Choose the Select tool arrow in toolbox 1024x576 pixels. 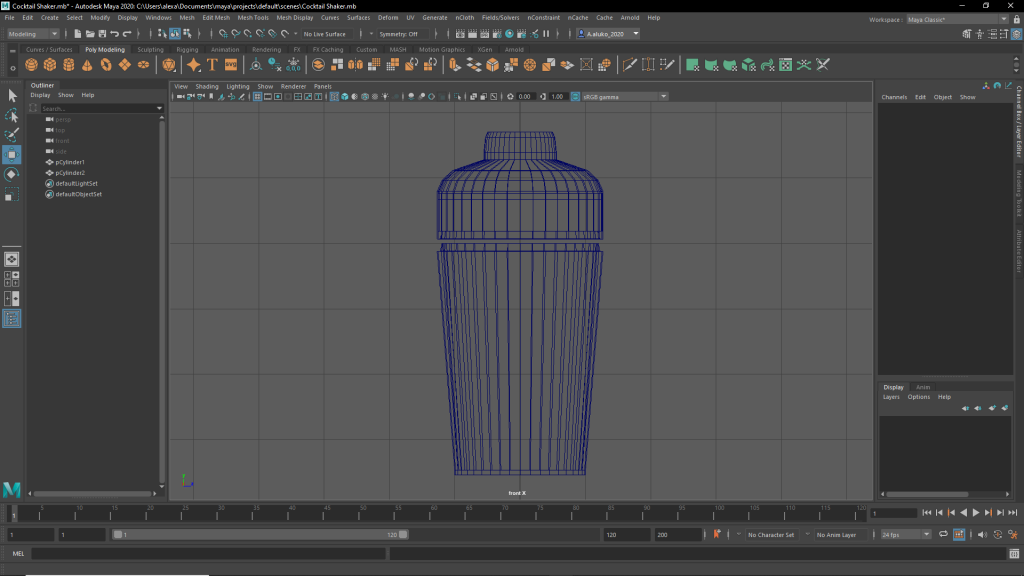pyautogui.click(x=12, y=96)
